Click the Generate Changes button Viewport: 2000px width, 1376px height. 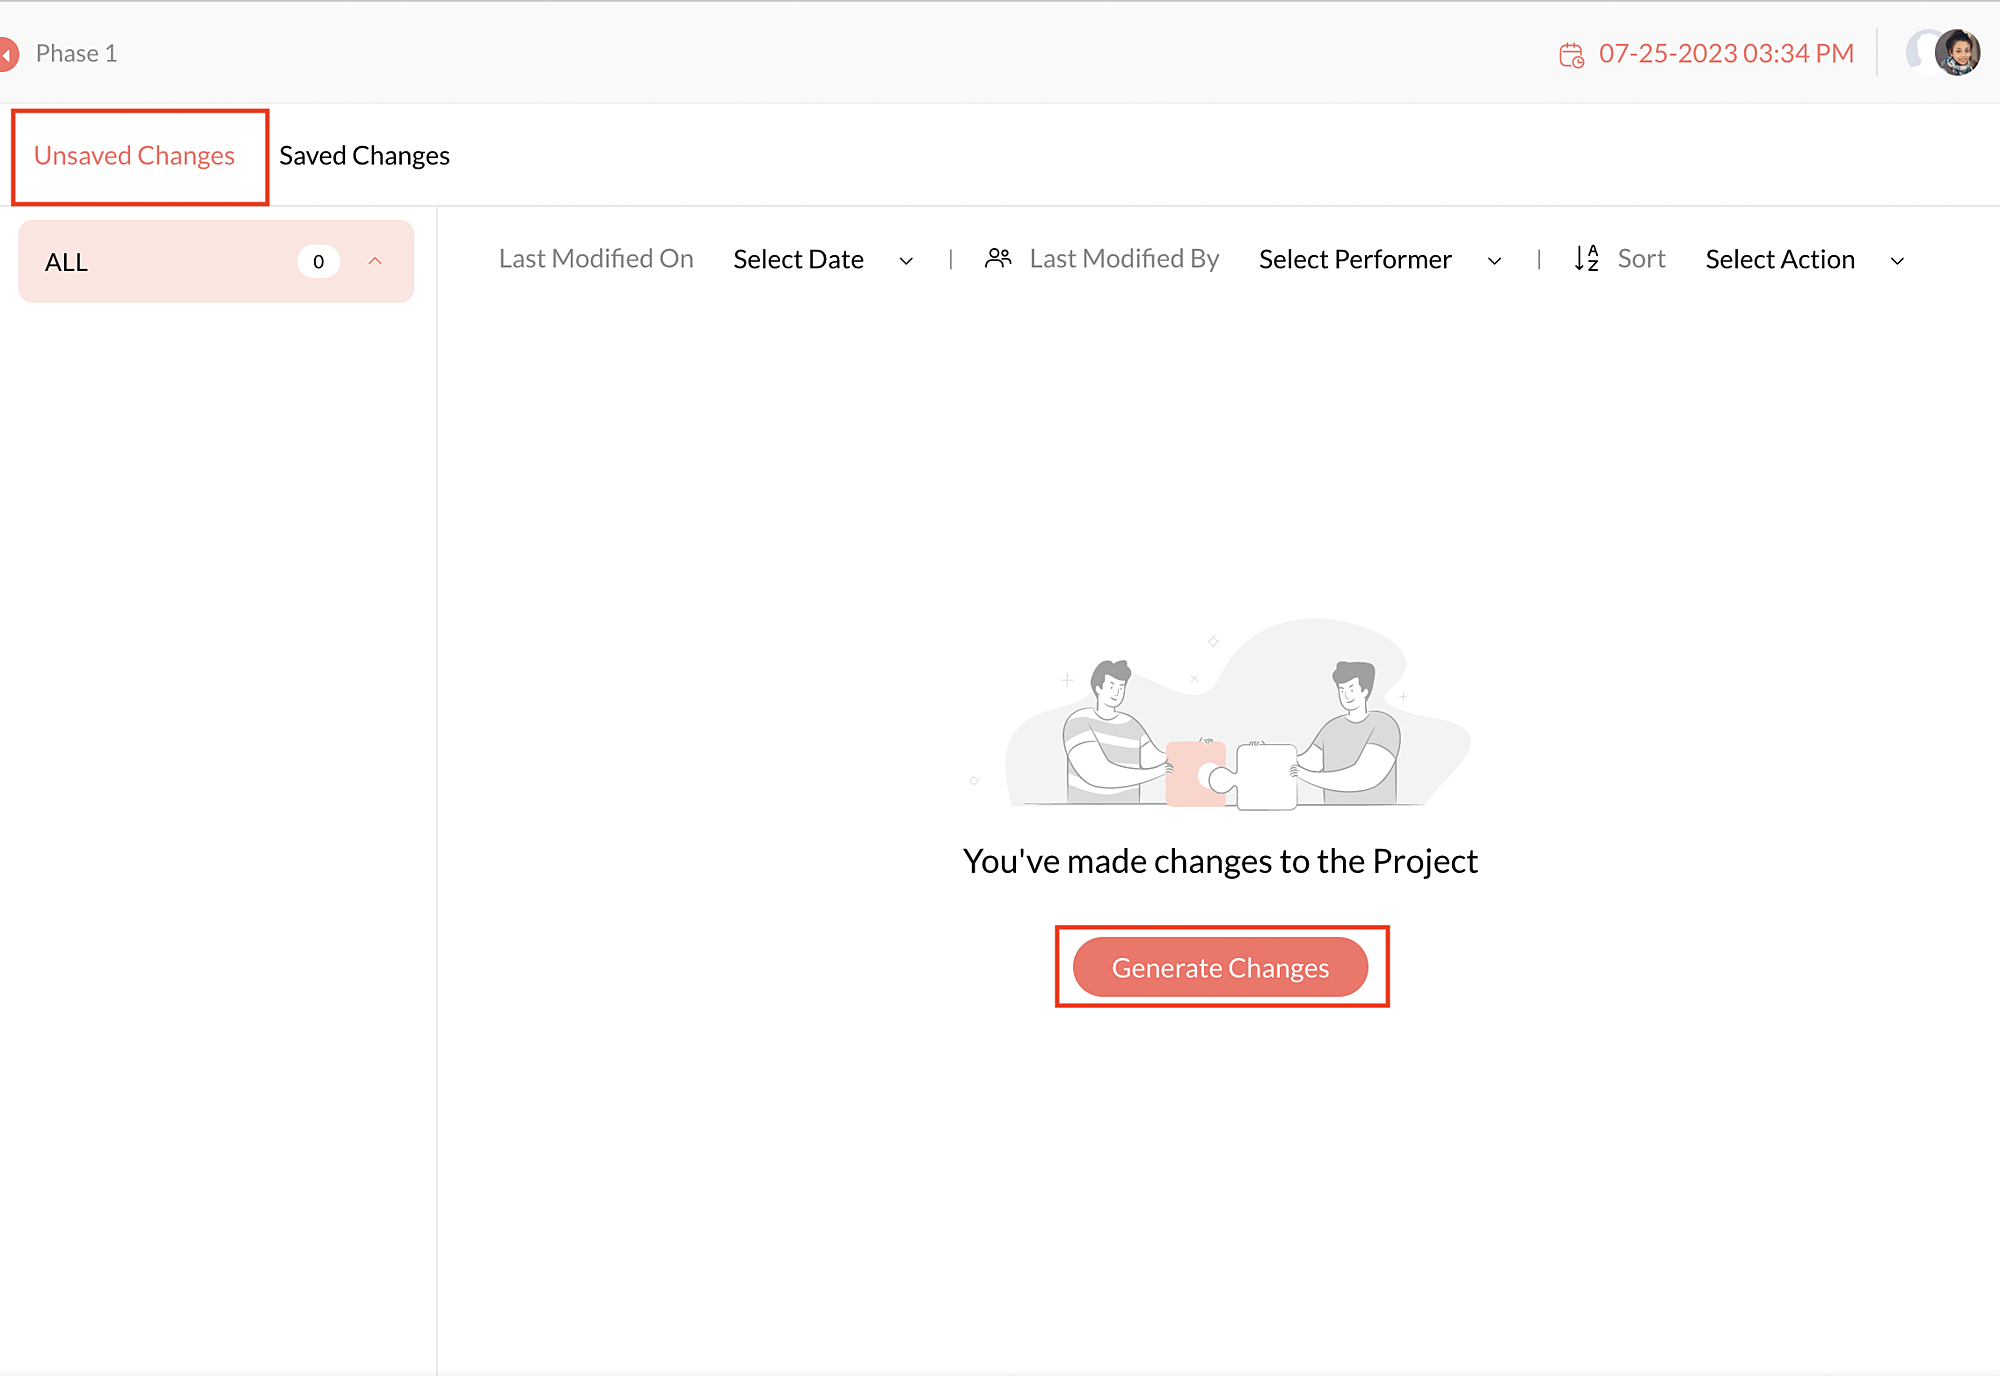tap(1220, 967)
